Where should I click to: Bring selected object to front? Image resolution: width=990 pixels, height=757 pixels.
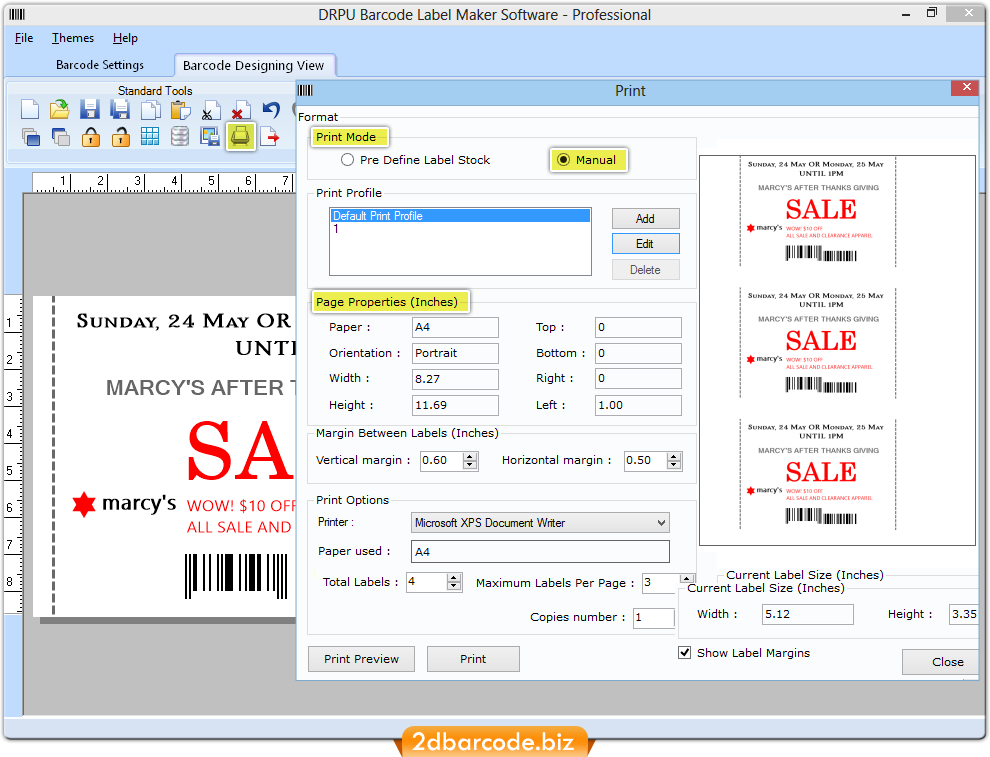(x=30, y=136)
